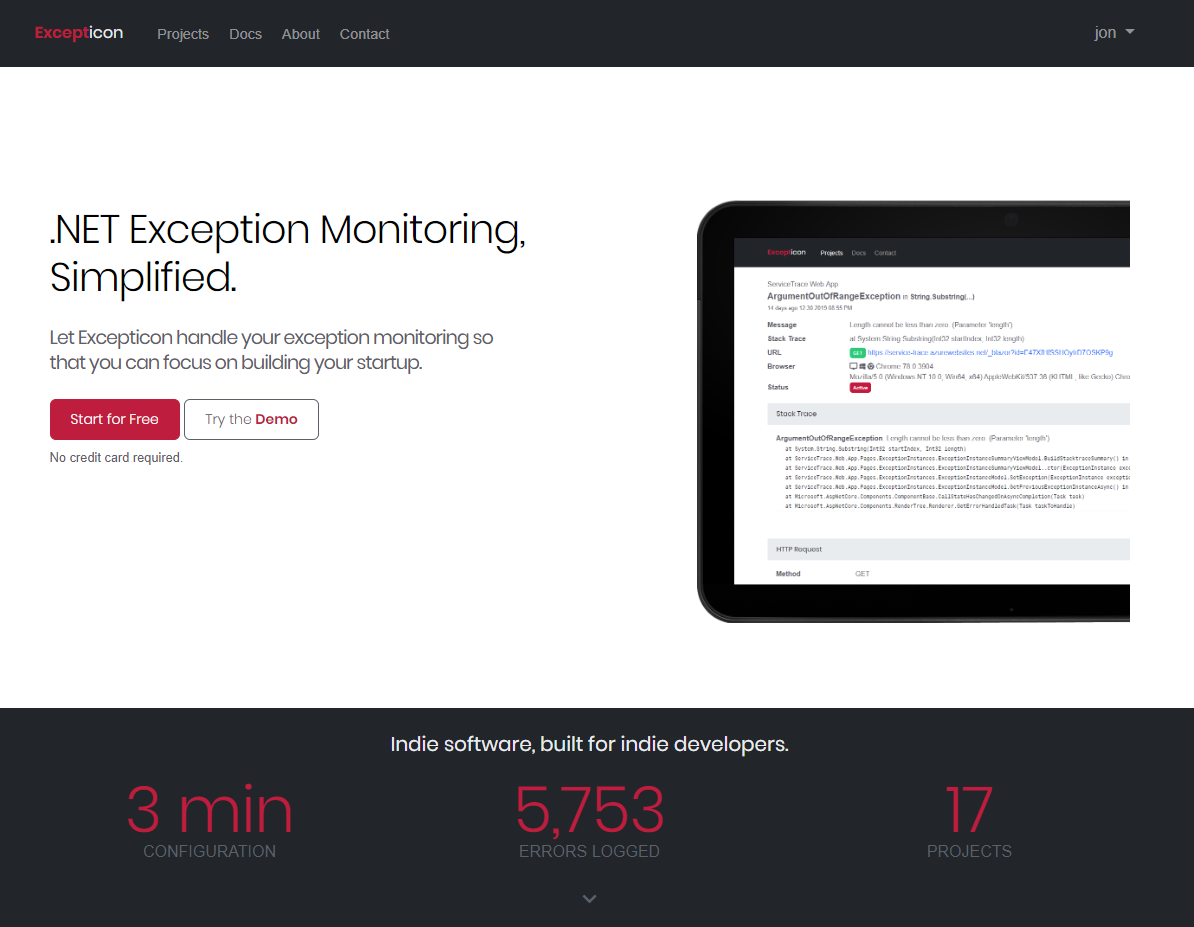Open the Contact nav item
This screenshot has height=927, width=1194.
click(364, 34)
